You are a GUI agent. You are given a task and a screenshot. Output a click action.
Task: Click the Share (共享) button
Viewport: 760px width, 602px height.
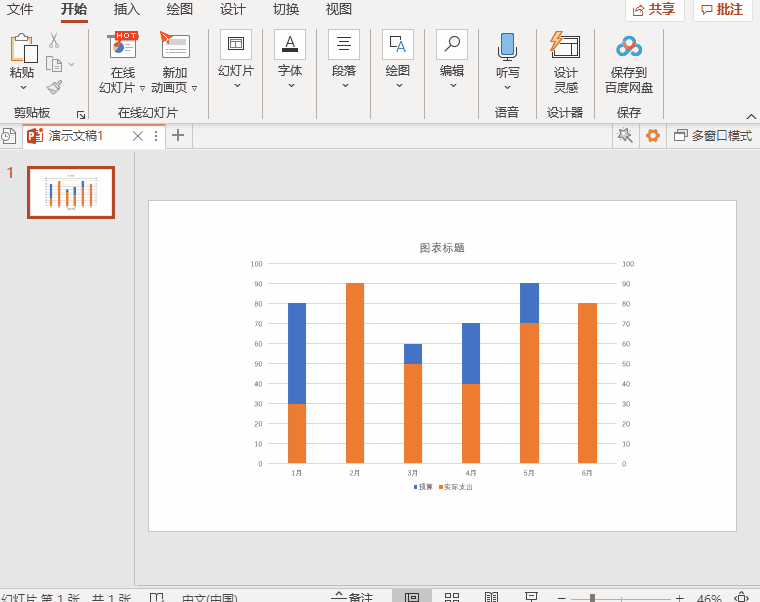(654, 10)
